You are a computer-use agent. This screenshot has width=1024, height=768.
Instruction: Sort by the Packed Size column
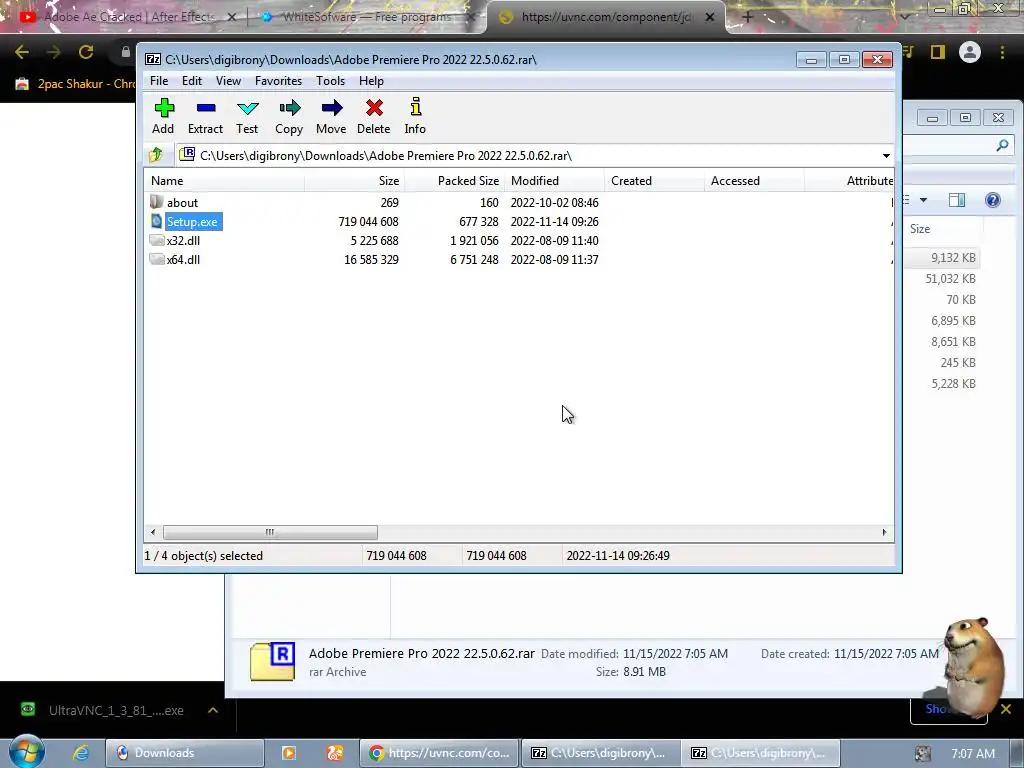tap(455, 181)
